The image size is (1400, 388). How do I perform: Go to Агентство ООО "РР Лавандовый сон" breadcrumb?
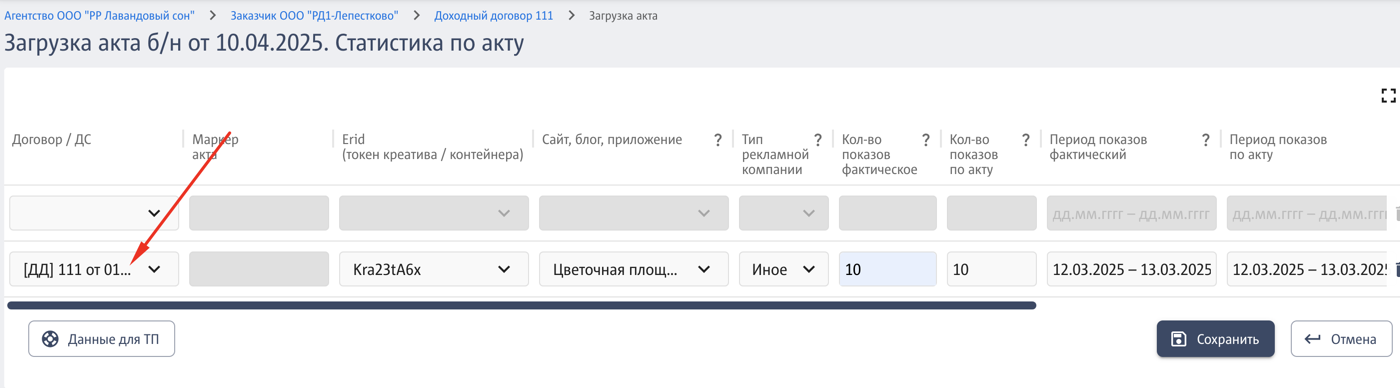click(98, 16)
